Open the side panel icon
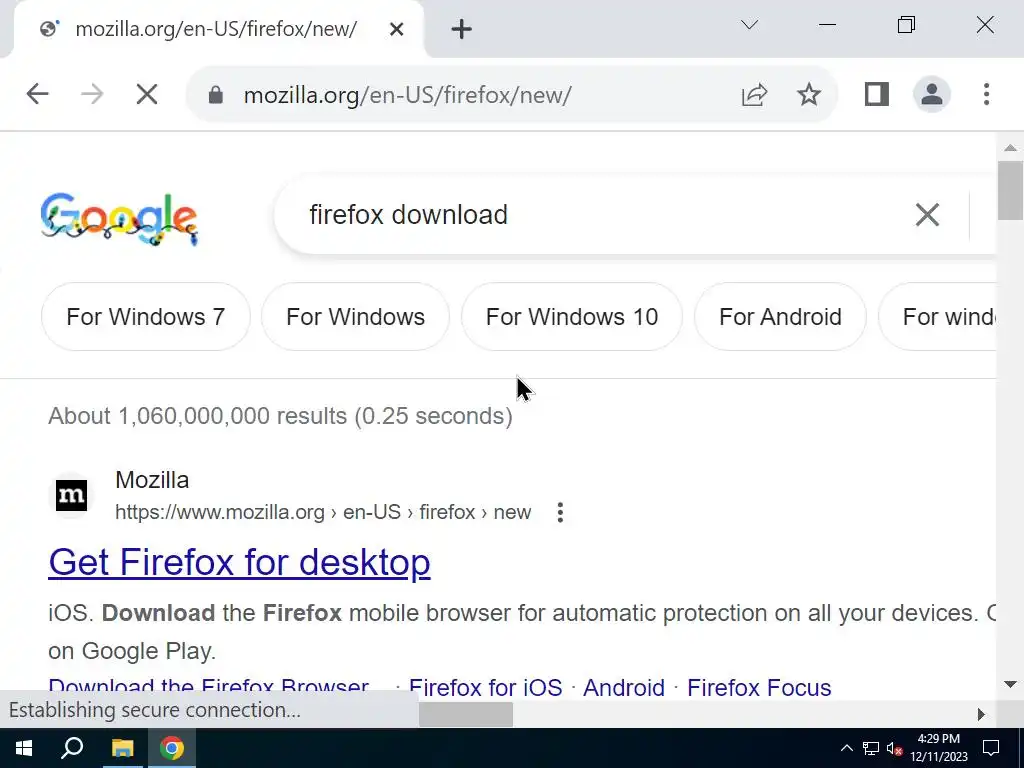 [x=876, y=95]
